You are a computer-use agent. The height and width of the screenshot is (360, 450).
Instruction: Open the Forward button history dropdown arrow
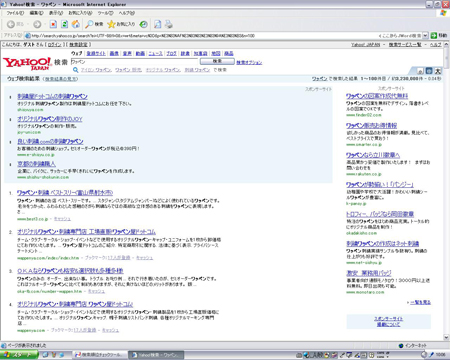point(44,24)
